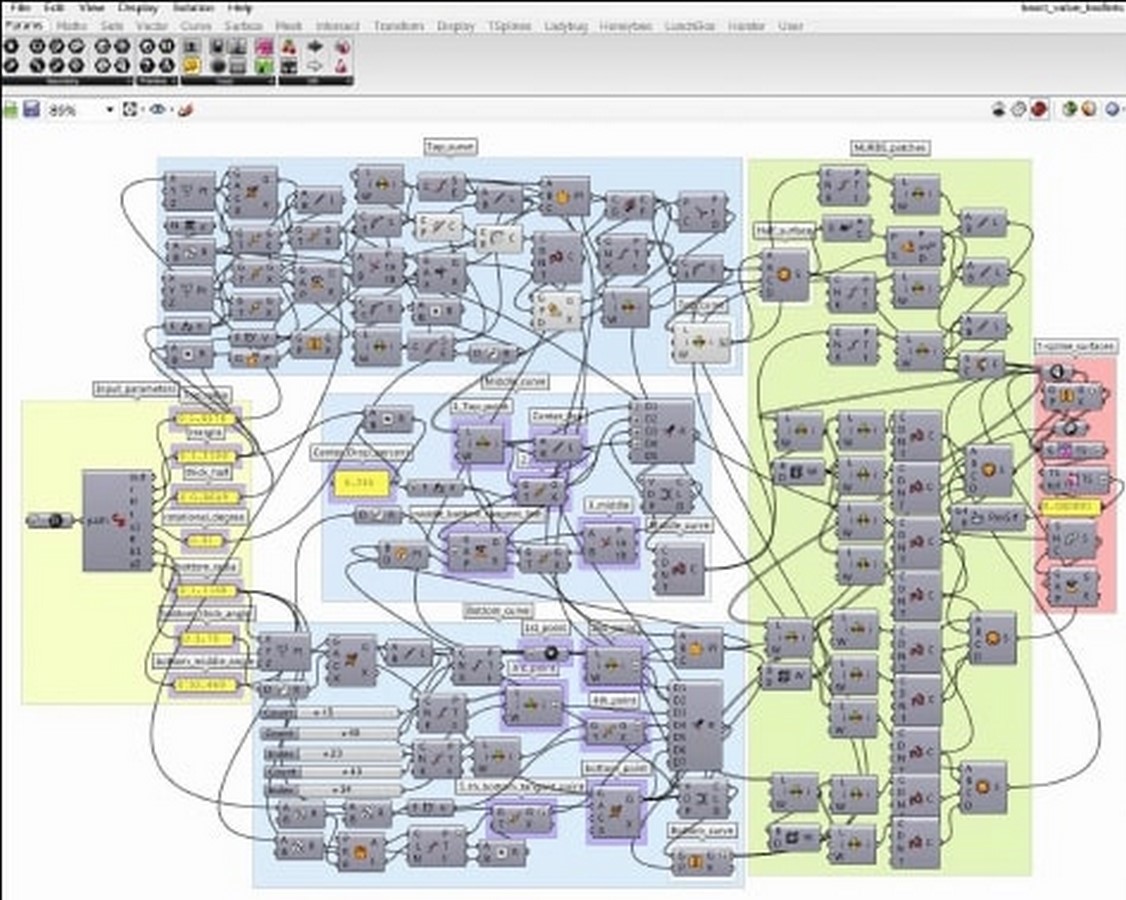This screenshot has height=900, width=1126.
Task: Select the Top_curve group label
Action: click(x=451, y=147)
